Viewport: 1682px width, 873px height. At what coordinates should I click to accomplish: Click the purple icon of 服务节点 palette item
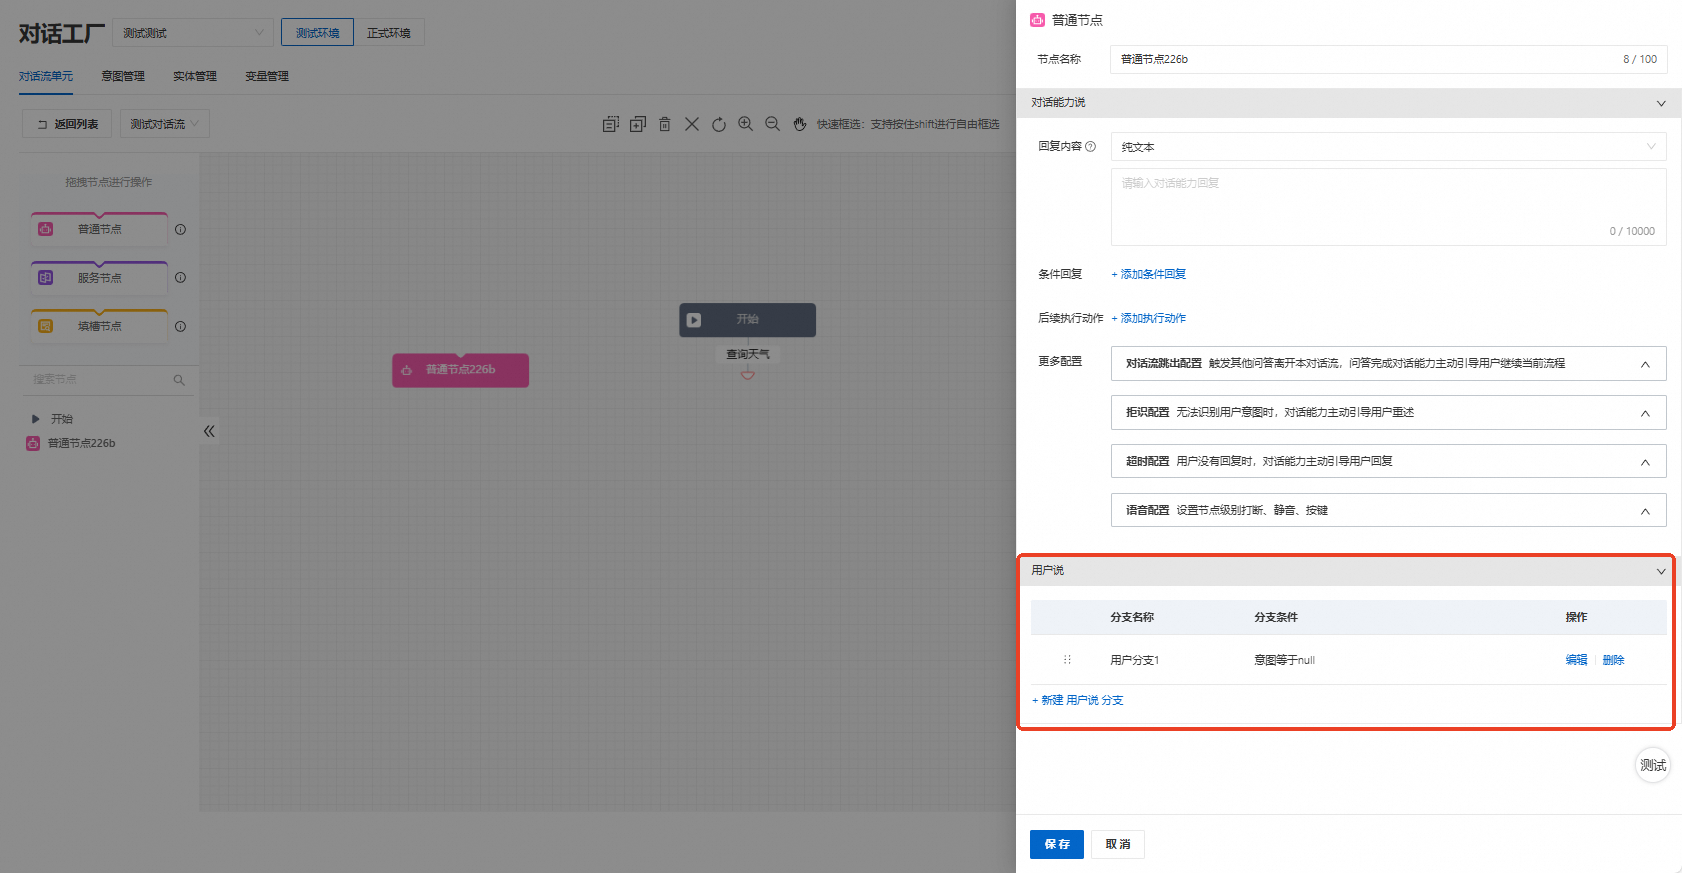tap(45, 278)
